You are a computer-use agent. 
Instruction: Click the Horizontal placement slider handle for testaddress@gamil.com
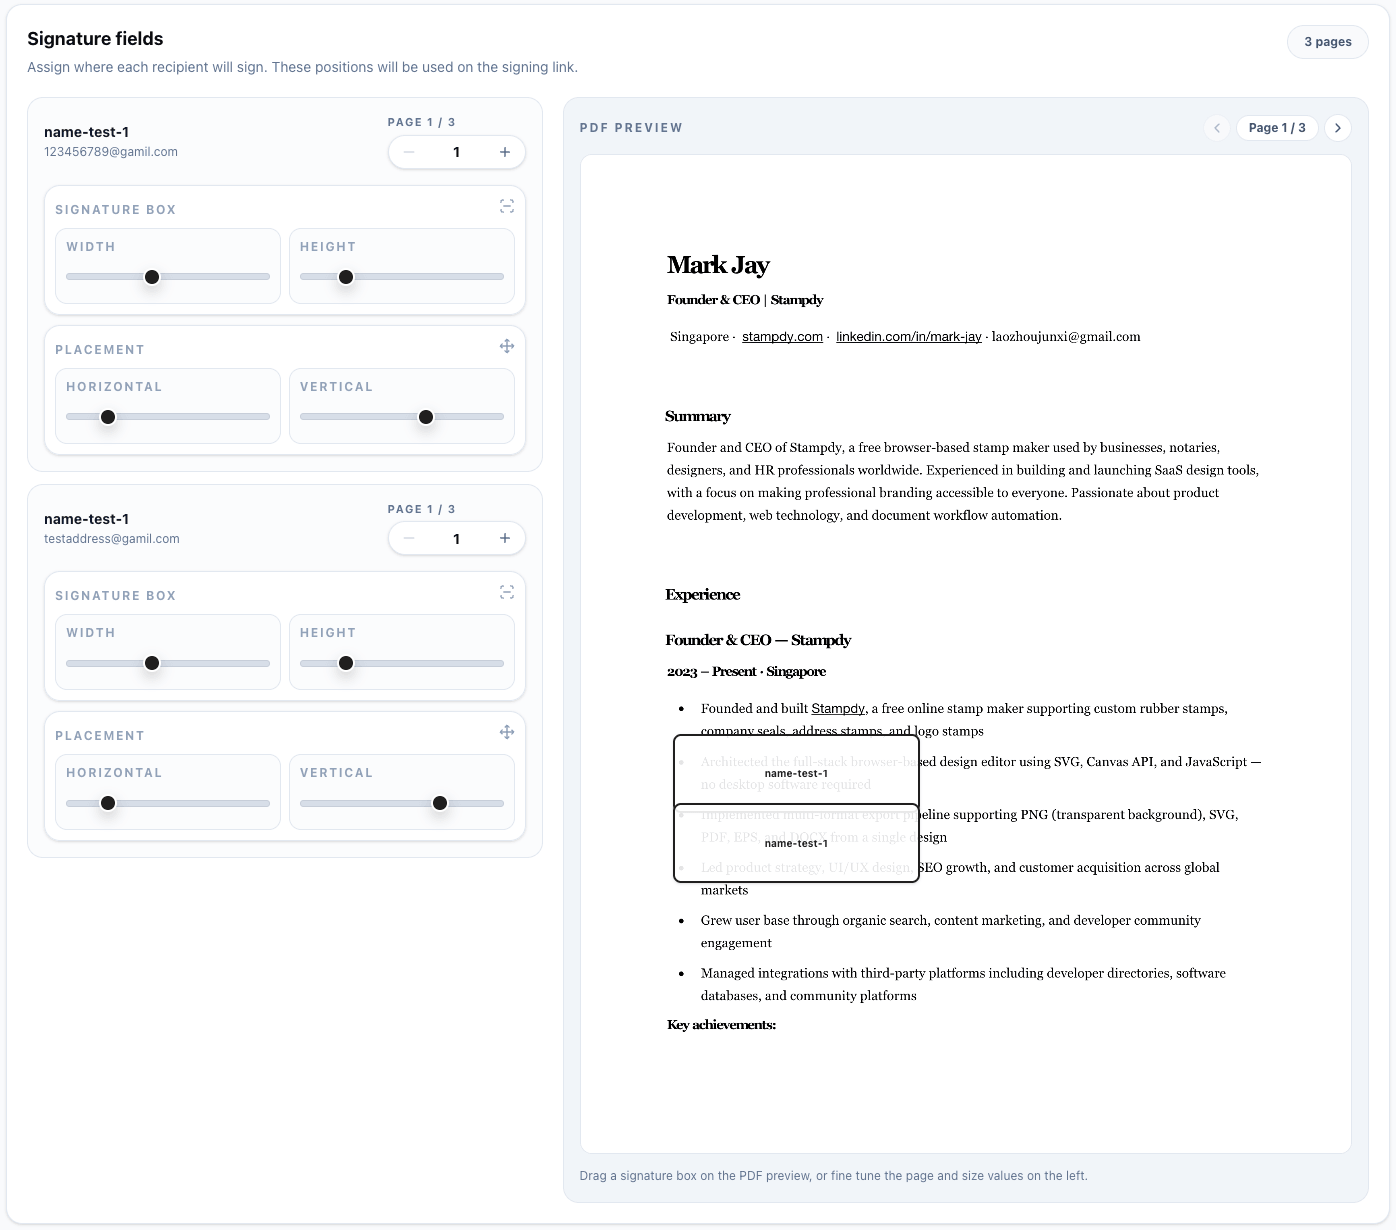[x=108, y=803]
